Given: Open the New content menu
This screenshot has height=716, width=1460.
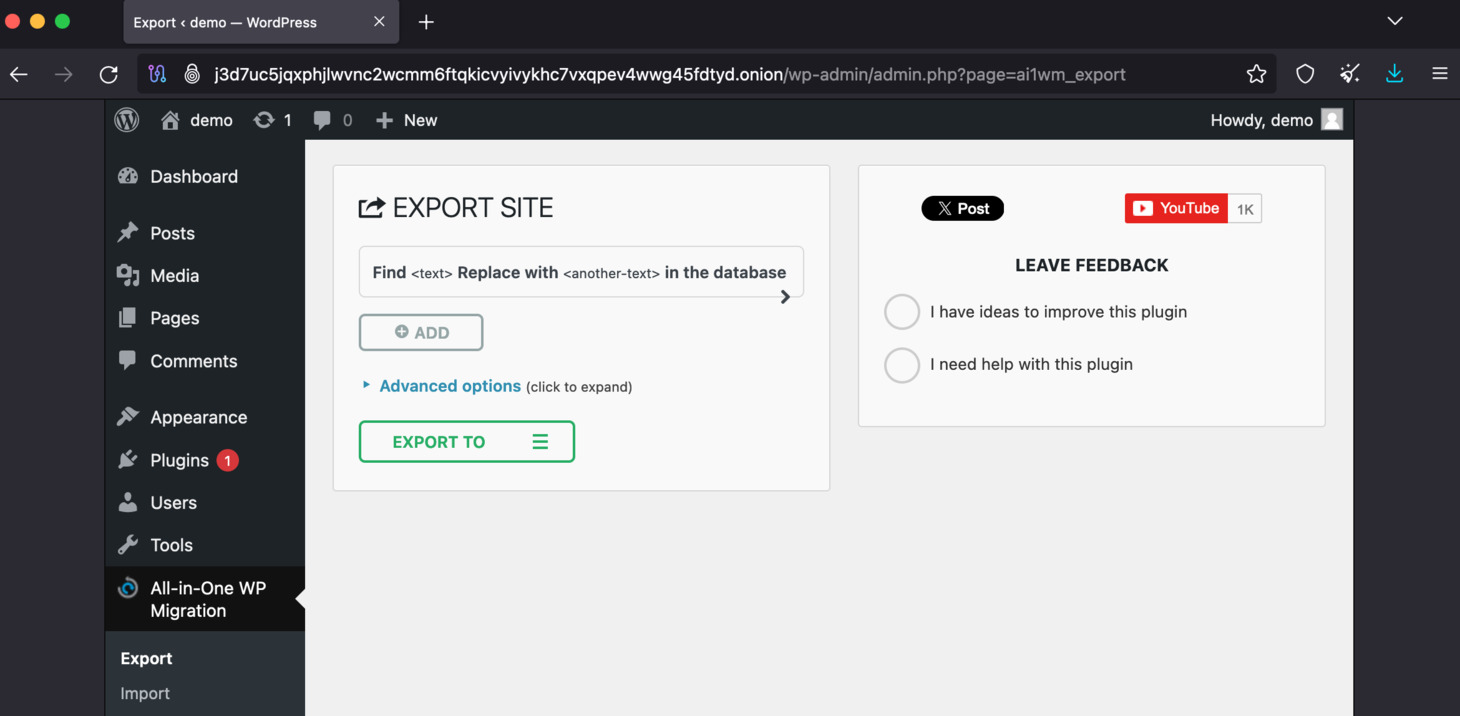Looking at the screenshot, I should coord(406,120).
